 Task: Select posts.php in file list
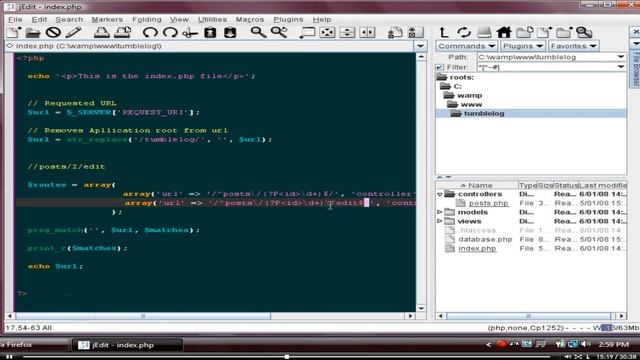point(488,203)
